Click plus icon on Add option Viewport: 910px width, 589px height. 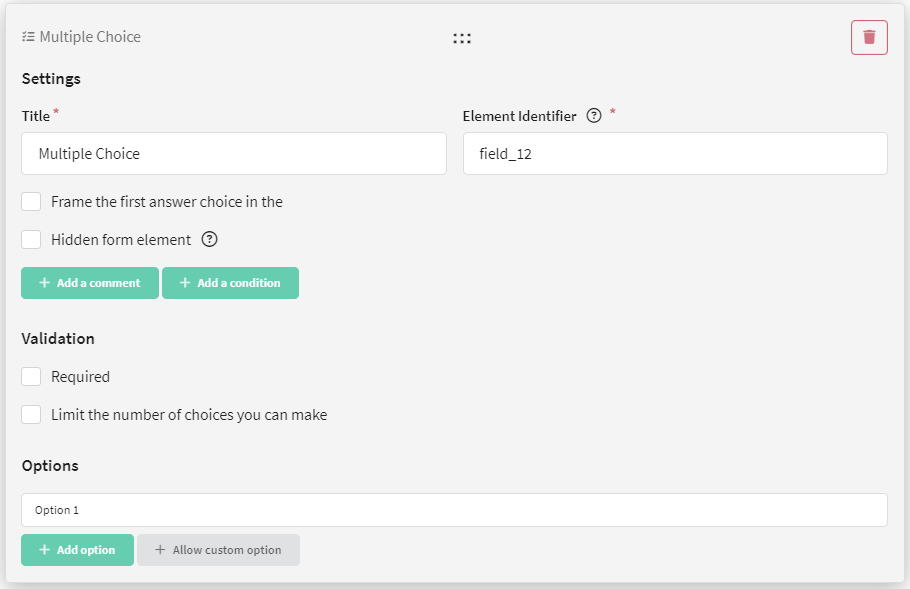[45, 550]
